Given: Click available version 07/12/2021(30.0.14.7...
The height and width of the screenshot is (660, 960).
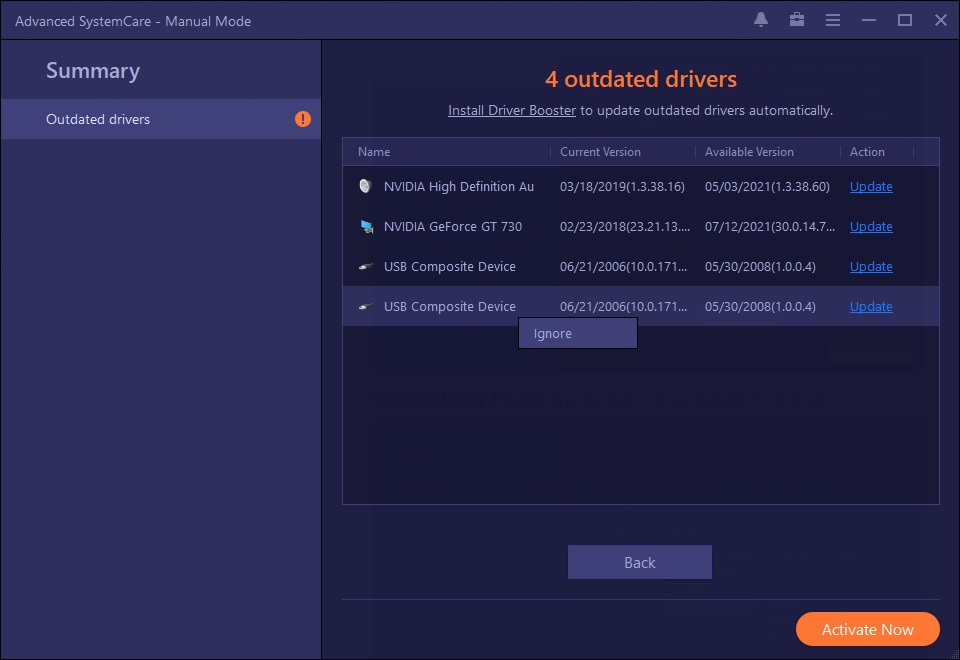Looking at the screenshot, I should pos(770,227).
